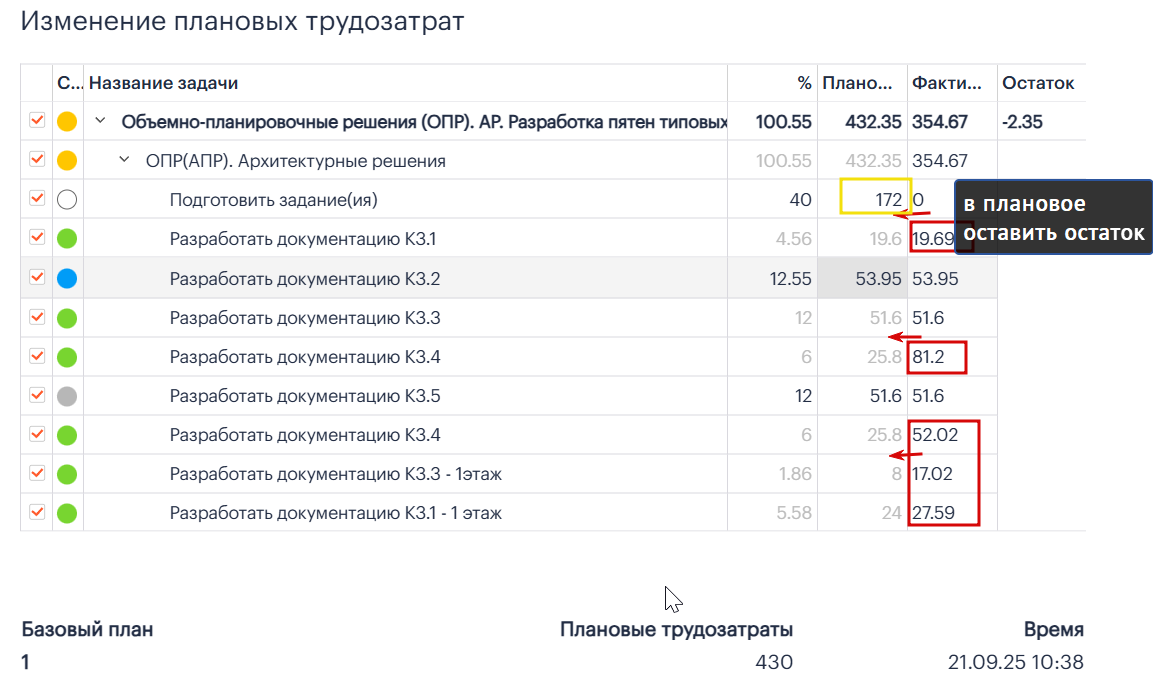
Task: Collapse ОПР(АПР). Архитектурные решения subgroup
Action: point(124,160)
